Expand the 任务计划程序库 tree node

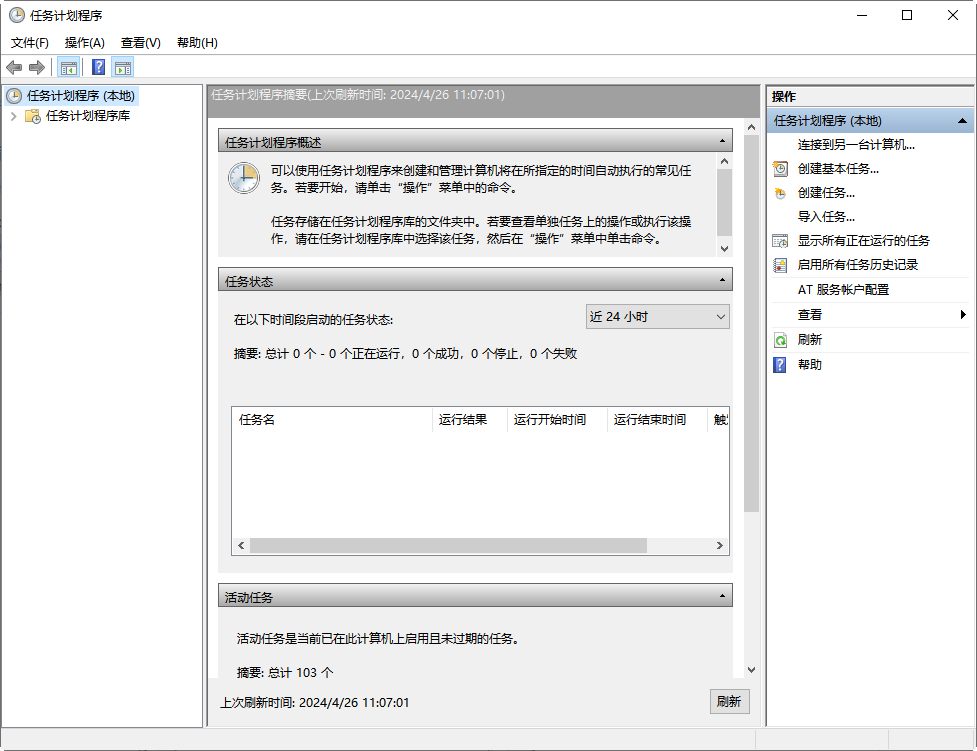(x=13, y=116)
